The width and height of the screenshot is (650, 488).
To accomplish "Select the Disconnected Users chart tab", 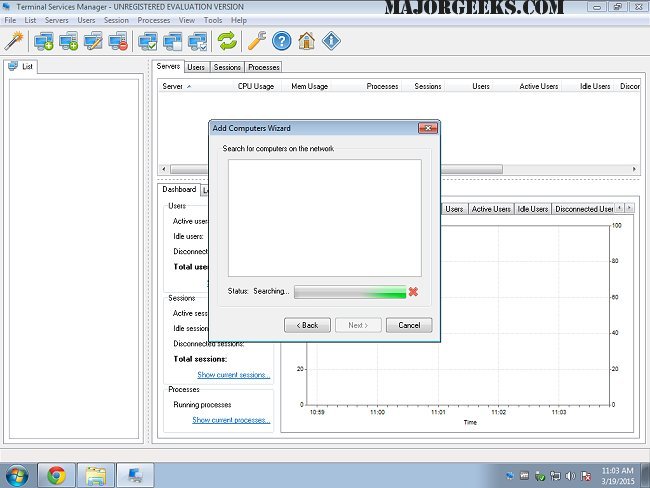I will point(584,209).
